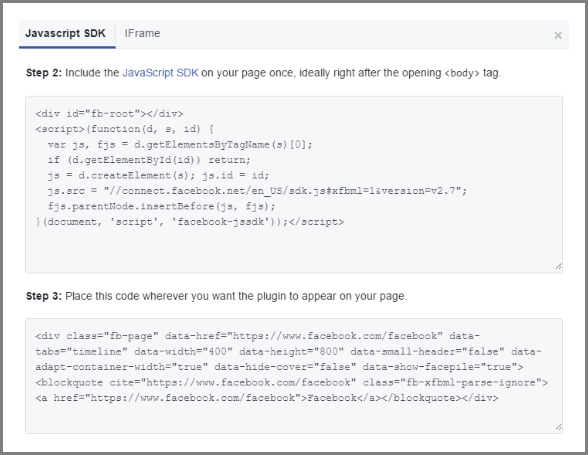Click the facebook-jssdk closing script line
The width and height of the screenshot is (588, 455).
point(189,222)
